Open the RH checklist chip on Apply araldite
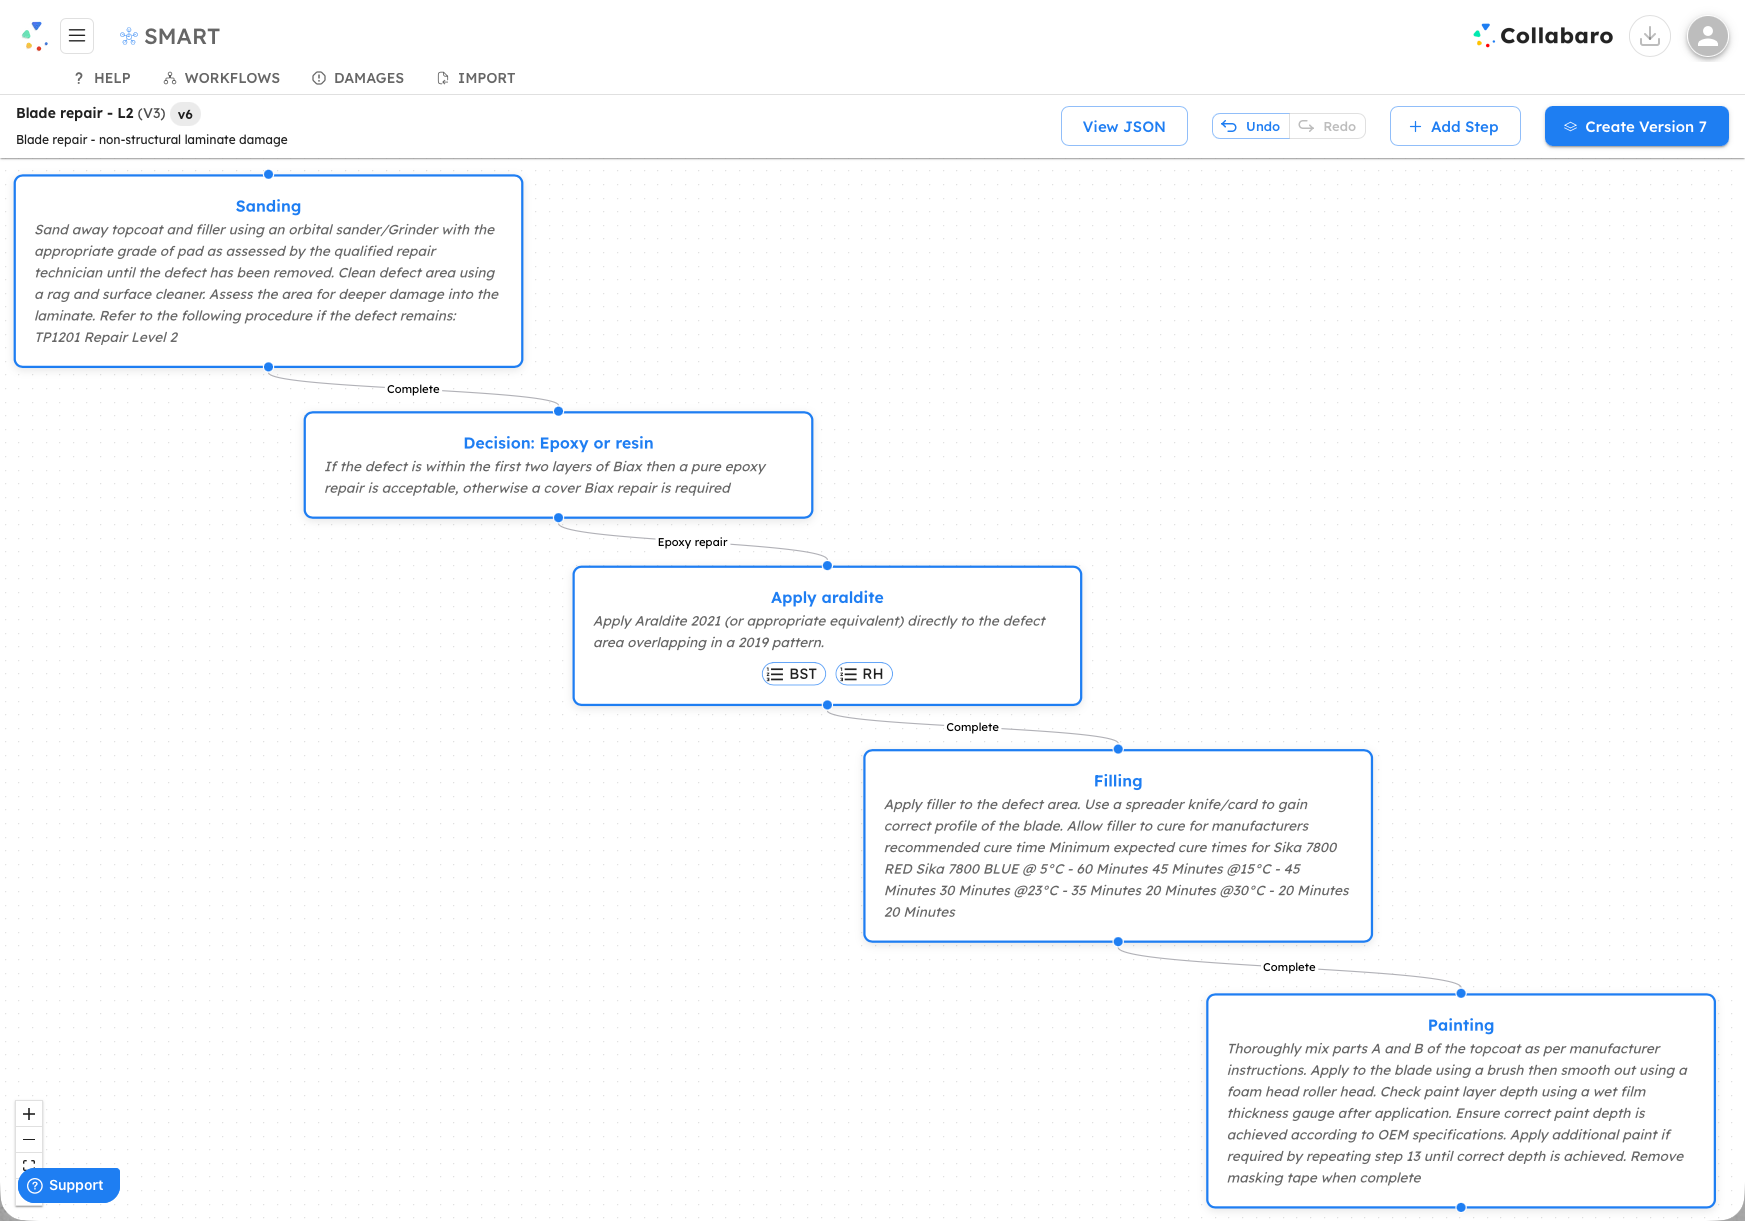This screenshot has height=1221, width=1745. [863, 673]
